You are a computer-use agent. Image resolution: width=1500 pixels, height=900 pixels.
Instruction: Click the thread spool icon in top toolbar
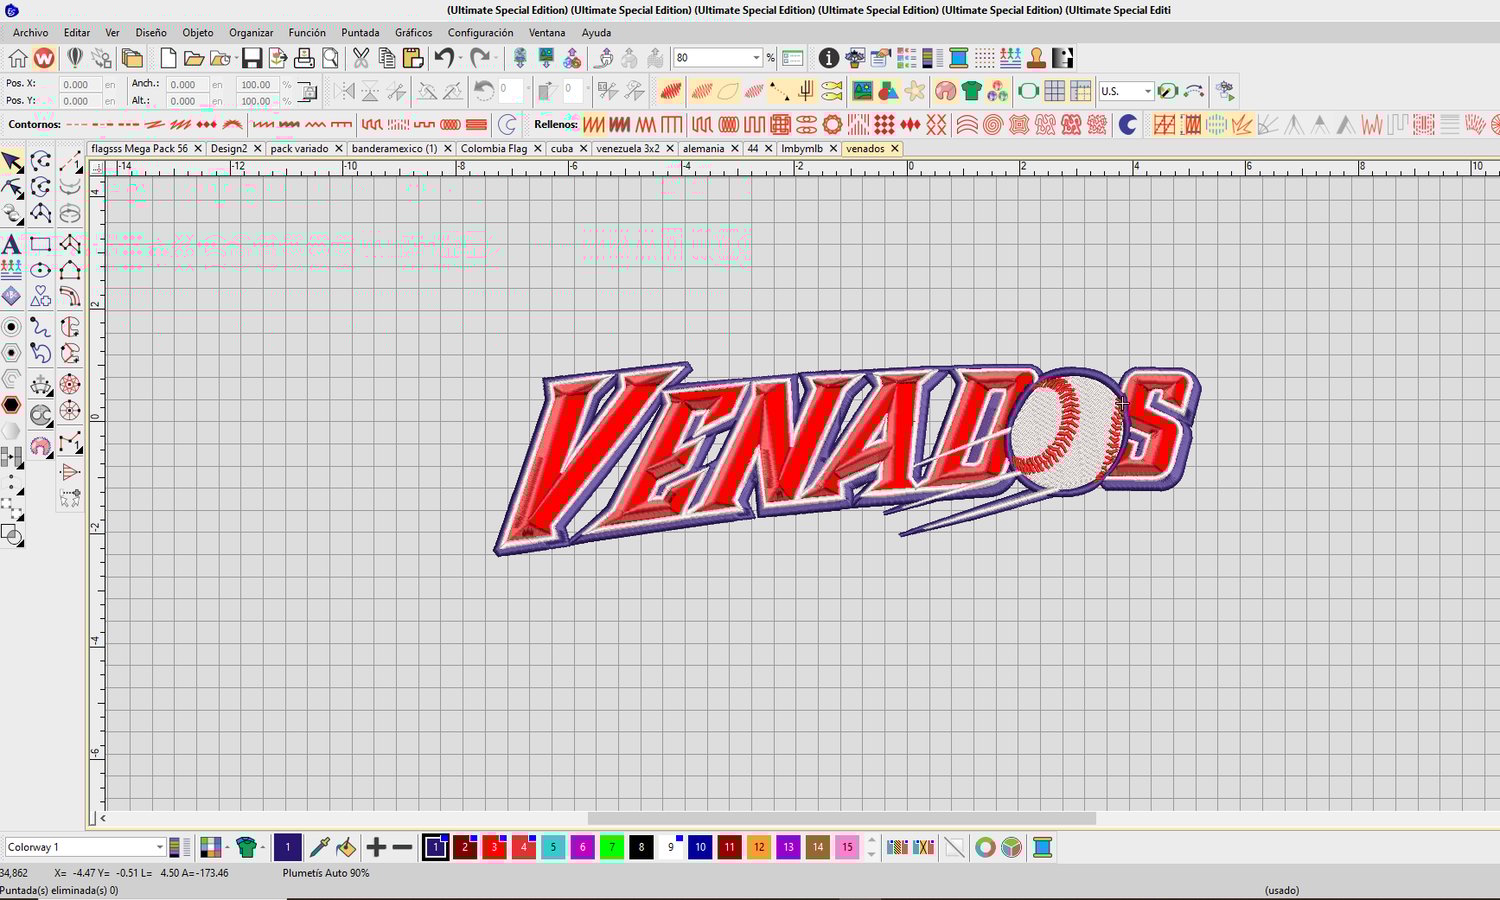pyautogui.click(x=958, y=58)
